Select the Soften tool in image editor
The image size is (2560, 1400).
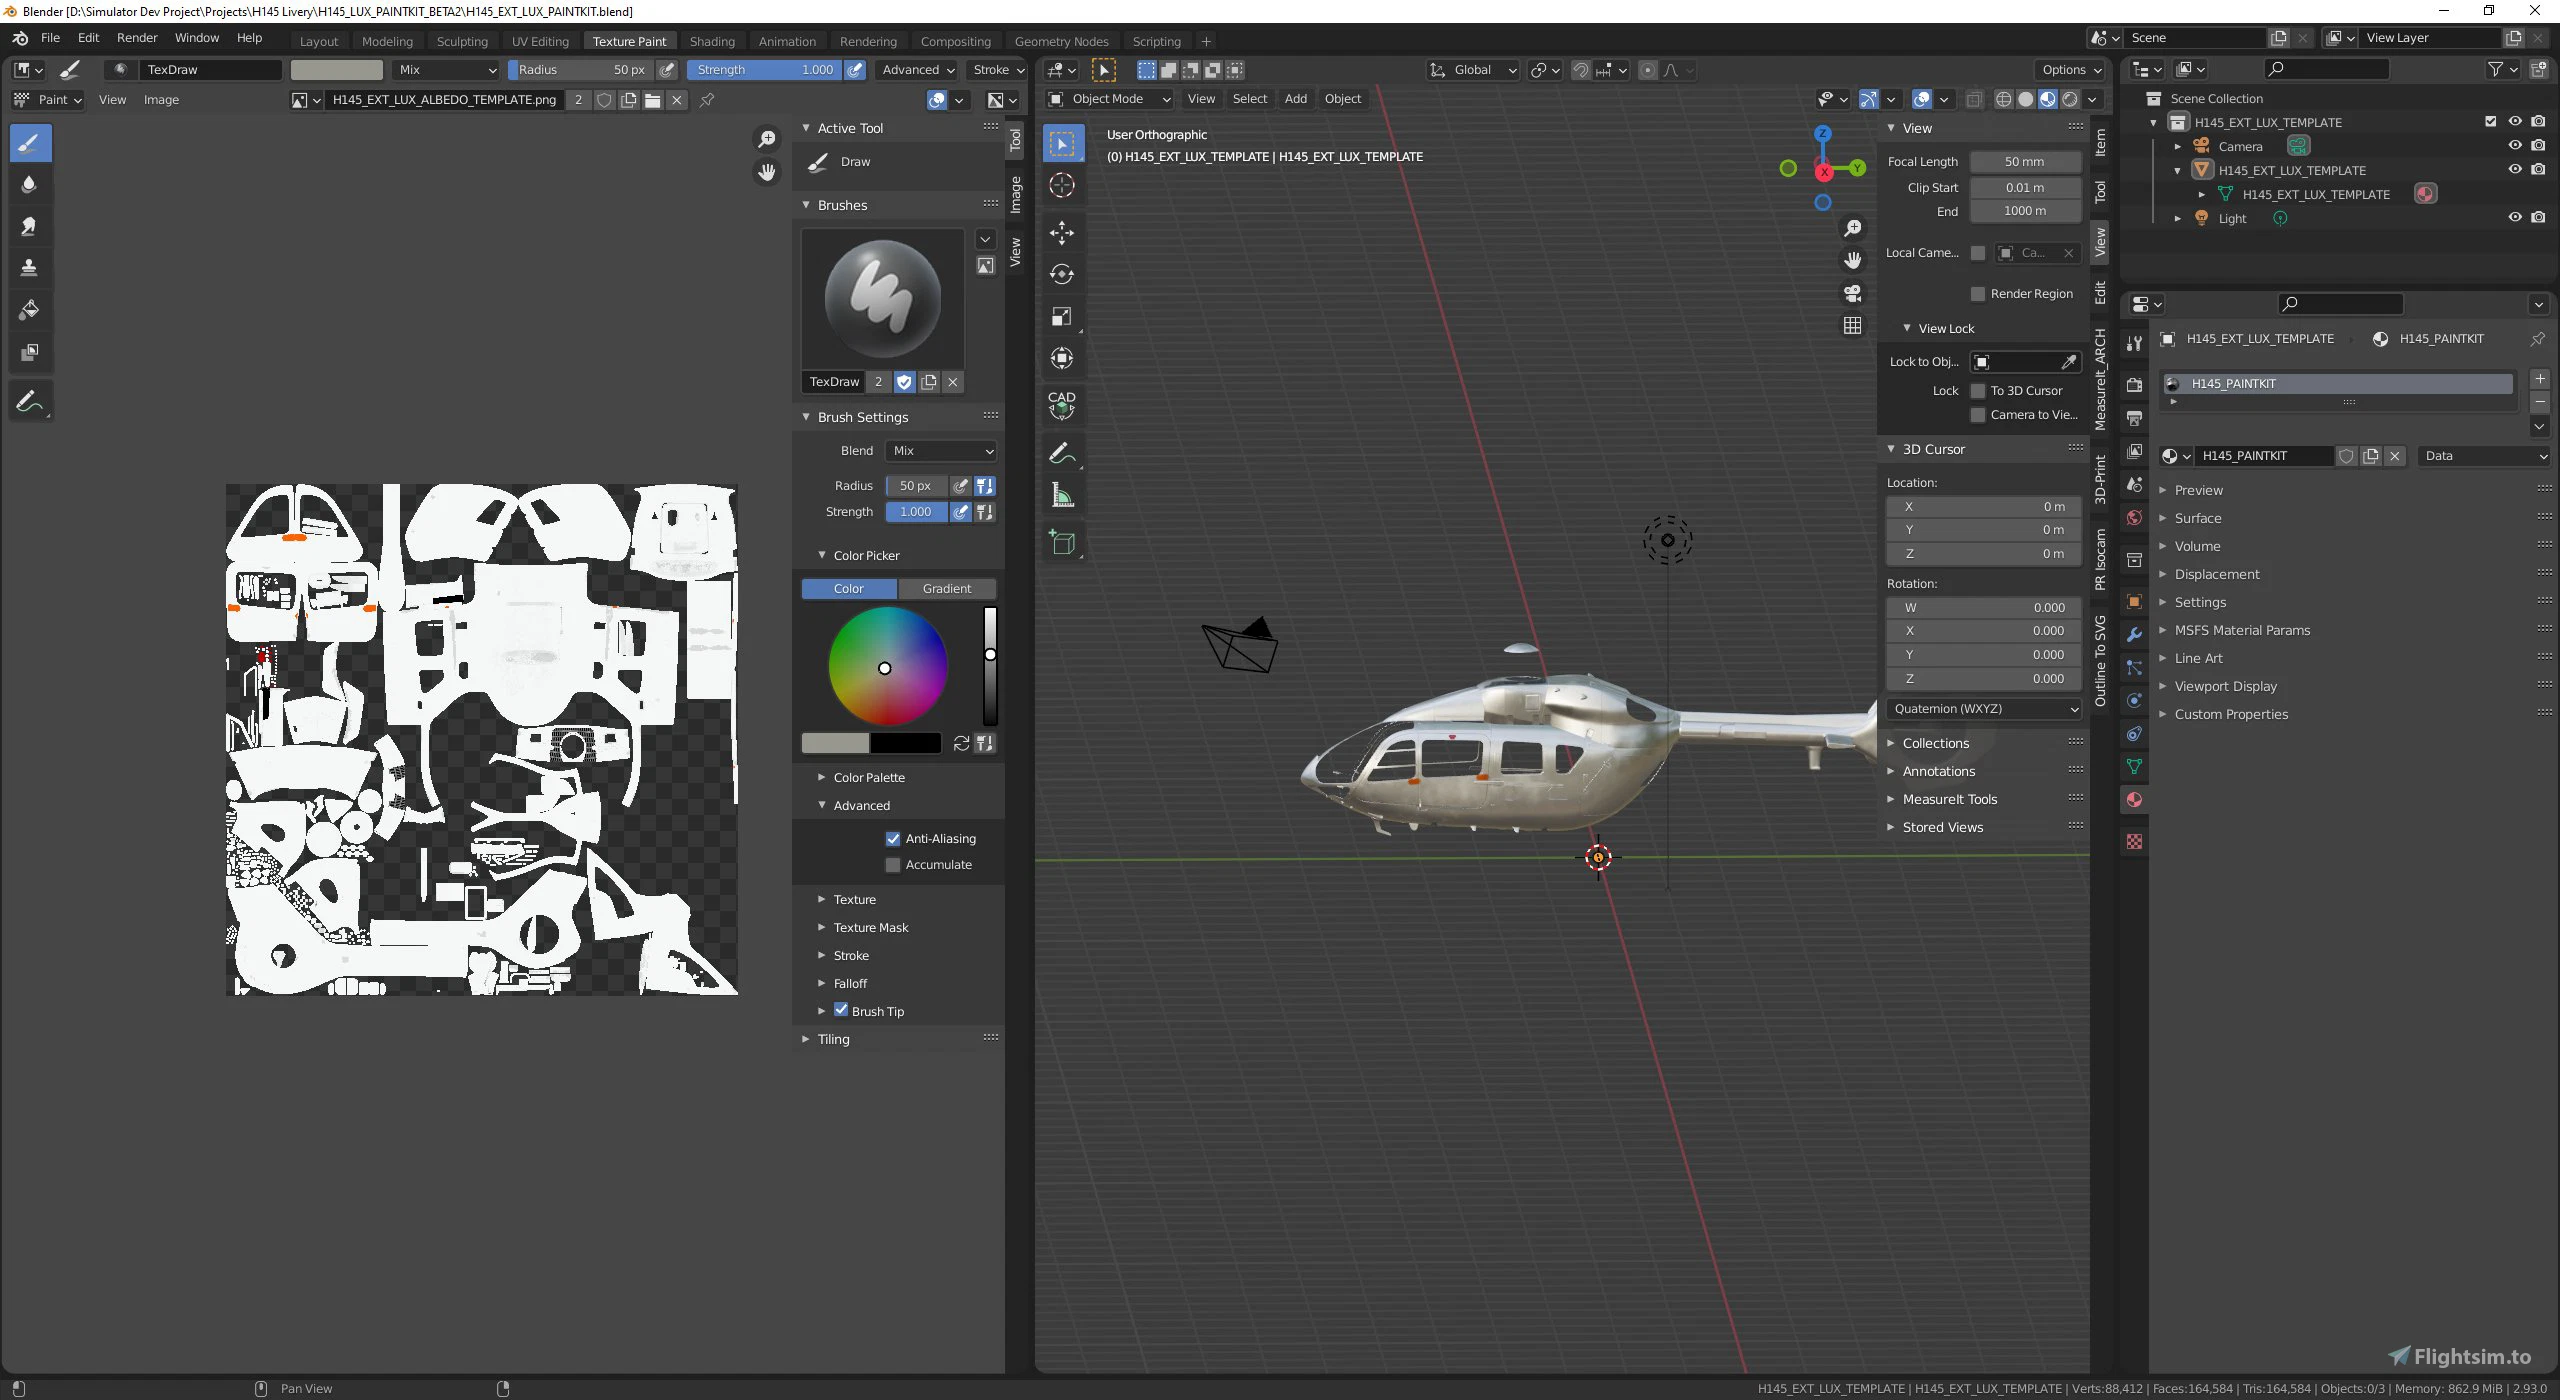(x=30, y=185)
